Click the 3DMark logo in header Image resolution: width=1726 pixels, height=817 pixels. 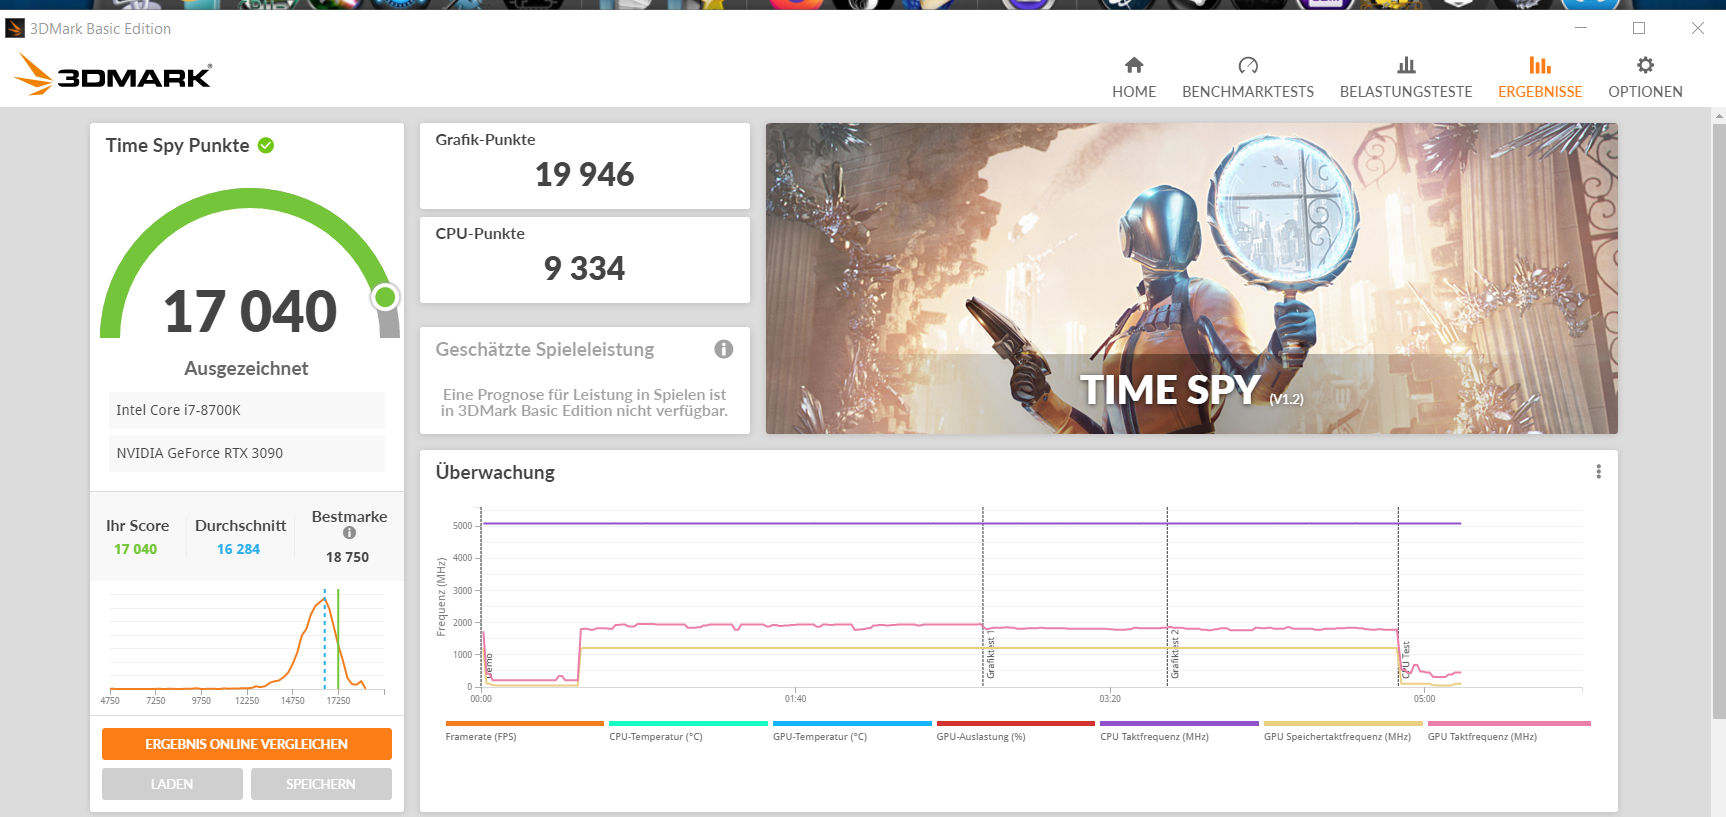(113, 75)
